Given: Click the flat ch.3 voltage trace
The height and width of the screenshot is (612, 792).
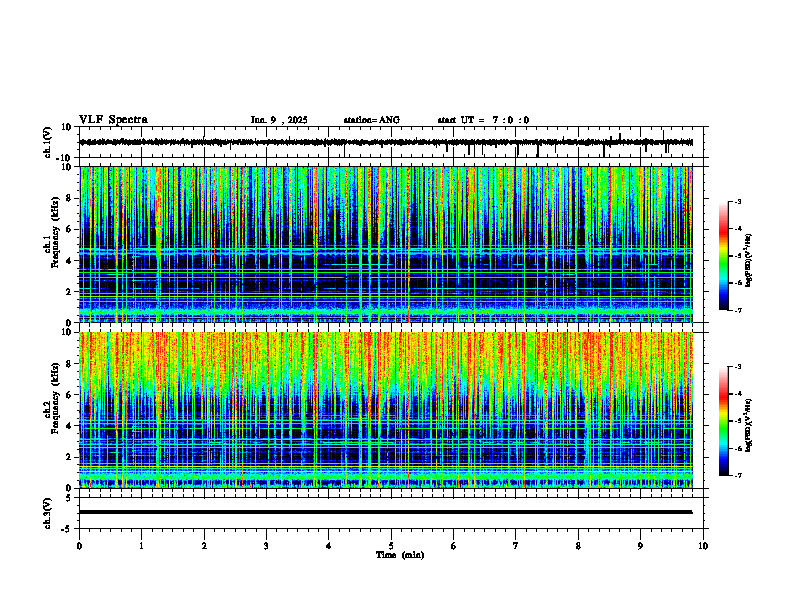Looking at the screenshot, I should tap(385, 512).
